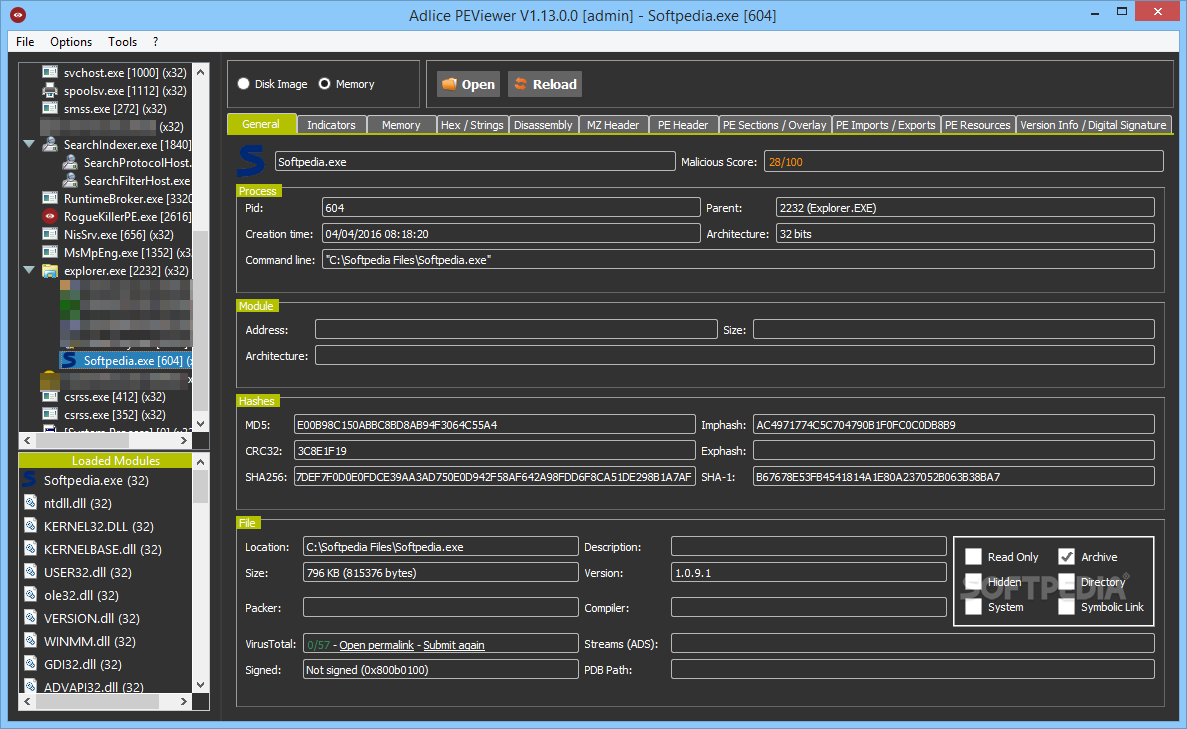Open the Tools menu
This screenshot has height=729, width=1187.
pos(123,42)
